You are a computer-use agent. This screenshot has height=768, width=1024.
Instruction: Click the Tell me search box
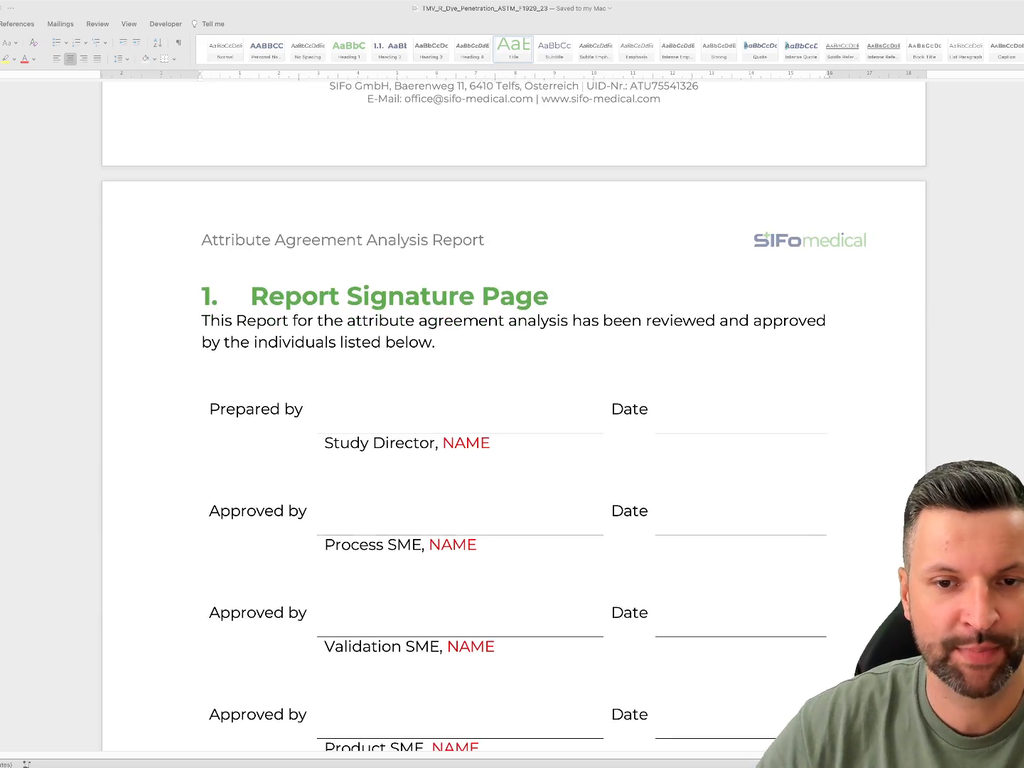pyautogui.click(x=213, y=24)
